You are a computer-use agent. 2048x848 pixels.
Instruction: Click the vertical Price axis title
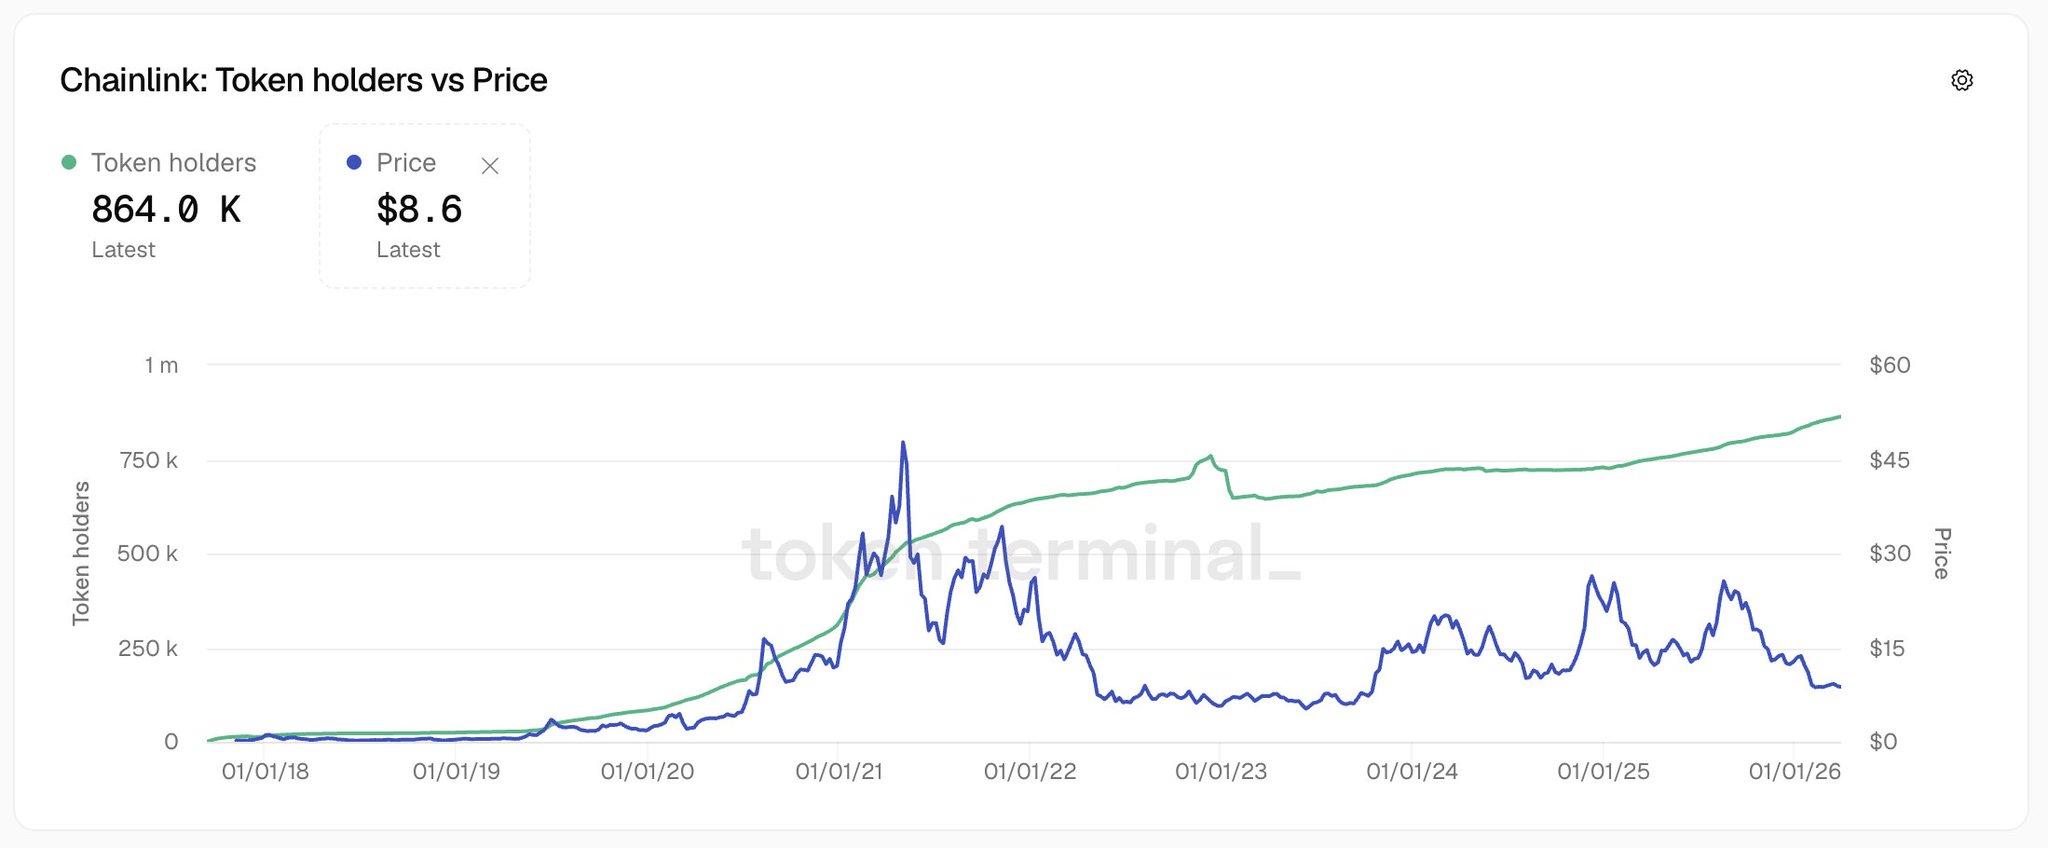pos(1941,553)
